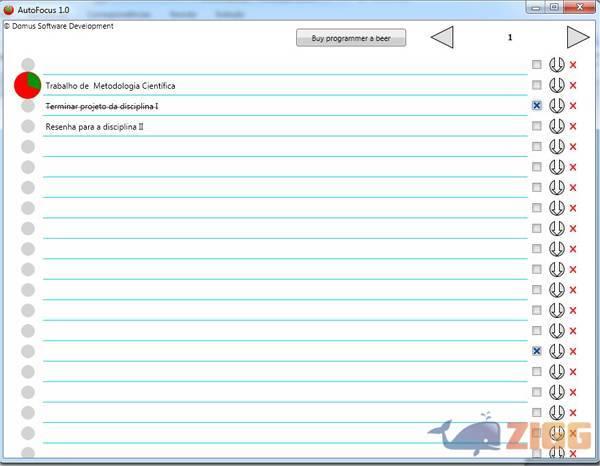Click gray circle beside Terminar projeto da disciplina I

28,106
